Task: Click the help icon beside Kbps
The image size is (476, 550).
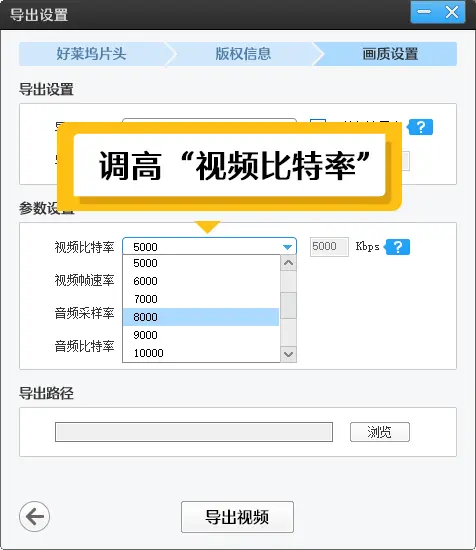Action: coord(397,247)
